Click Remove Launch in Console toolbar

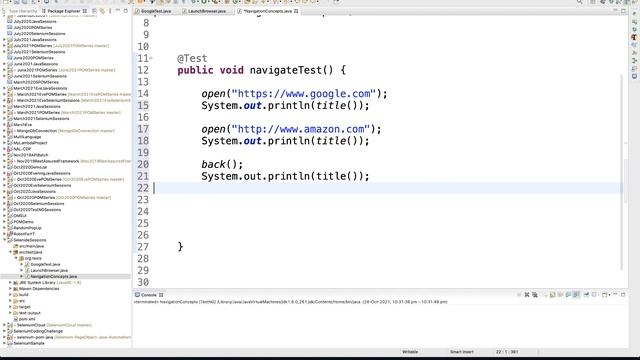tap(527, 295)
